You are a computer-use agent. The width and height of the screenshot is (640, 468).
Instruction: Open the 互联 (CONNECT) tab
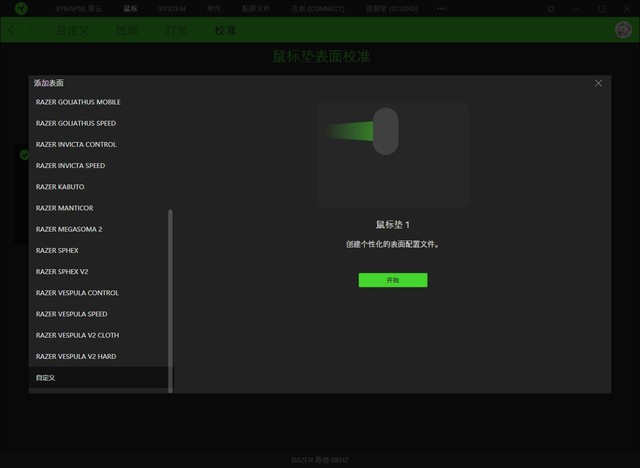pos(318,9)
